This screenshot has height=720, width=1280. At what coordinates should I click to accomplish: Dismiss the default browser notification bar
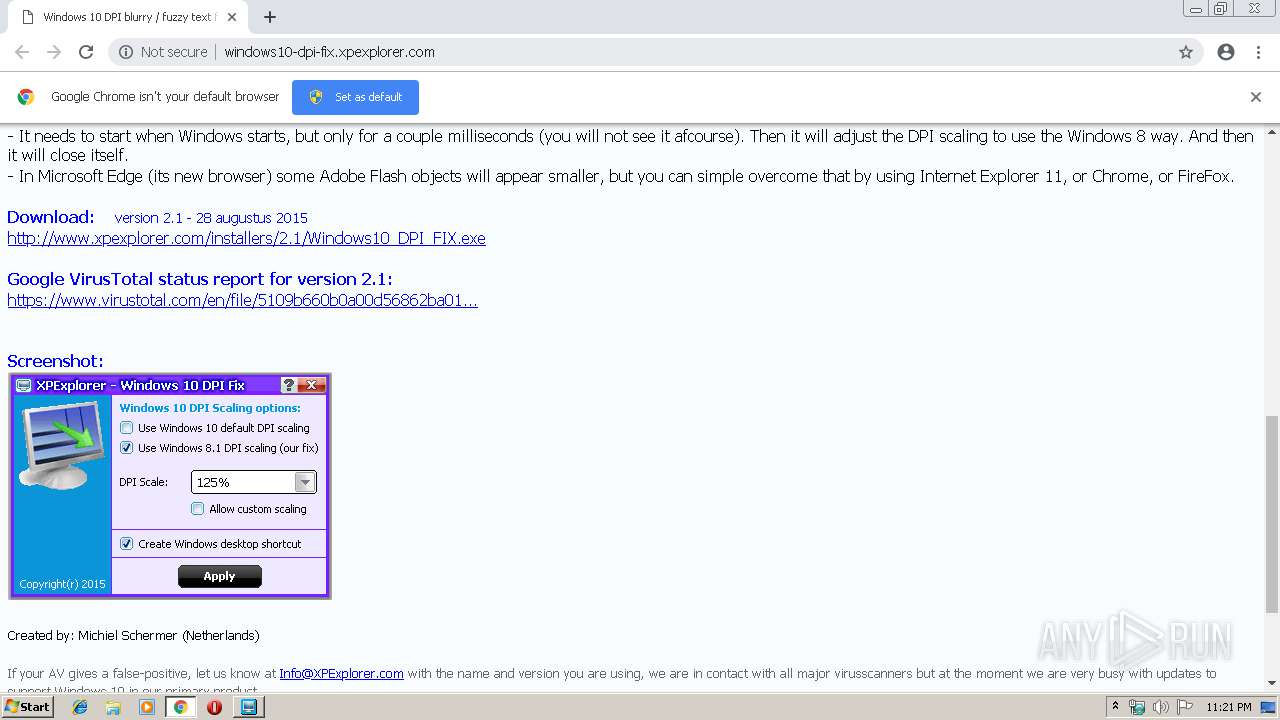(1255, 97)
